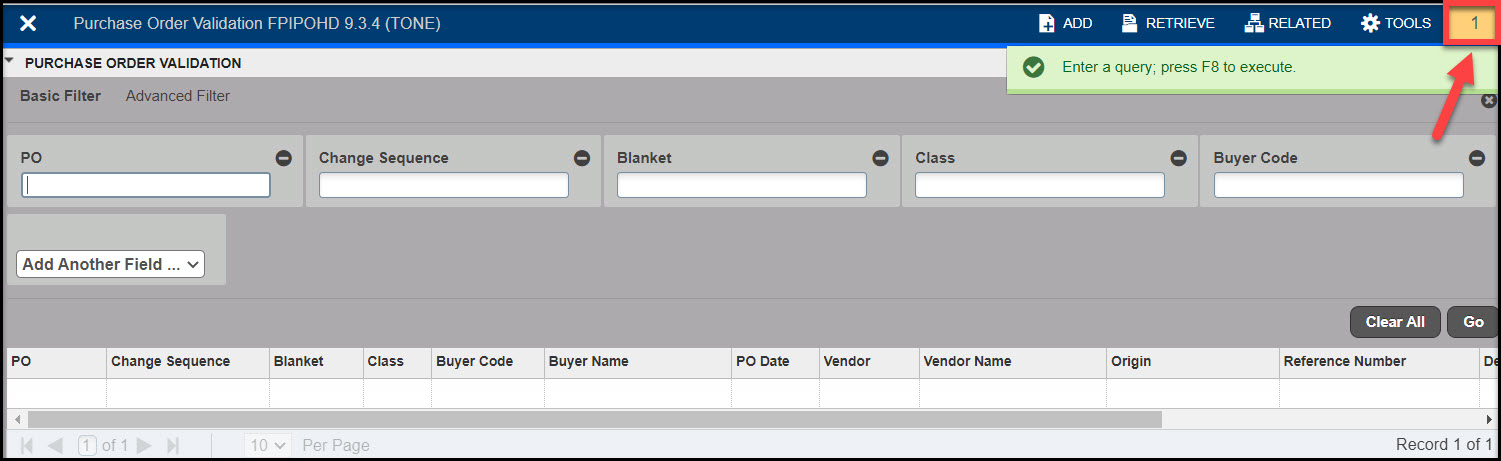Click into the Class filter input
The width and height of the screenshot is (1501, 461).
point(1040,185)
